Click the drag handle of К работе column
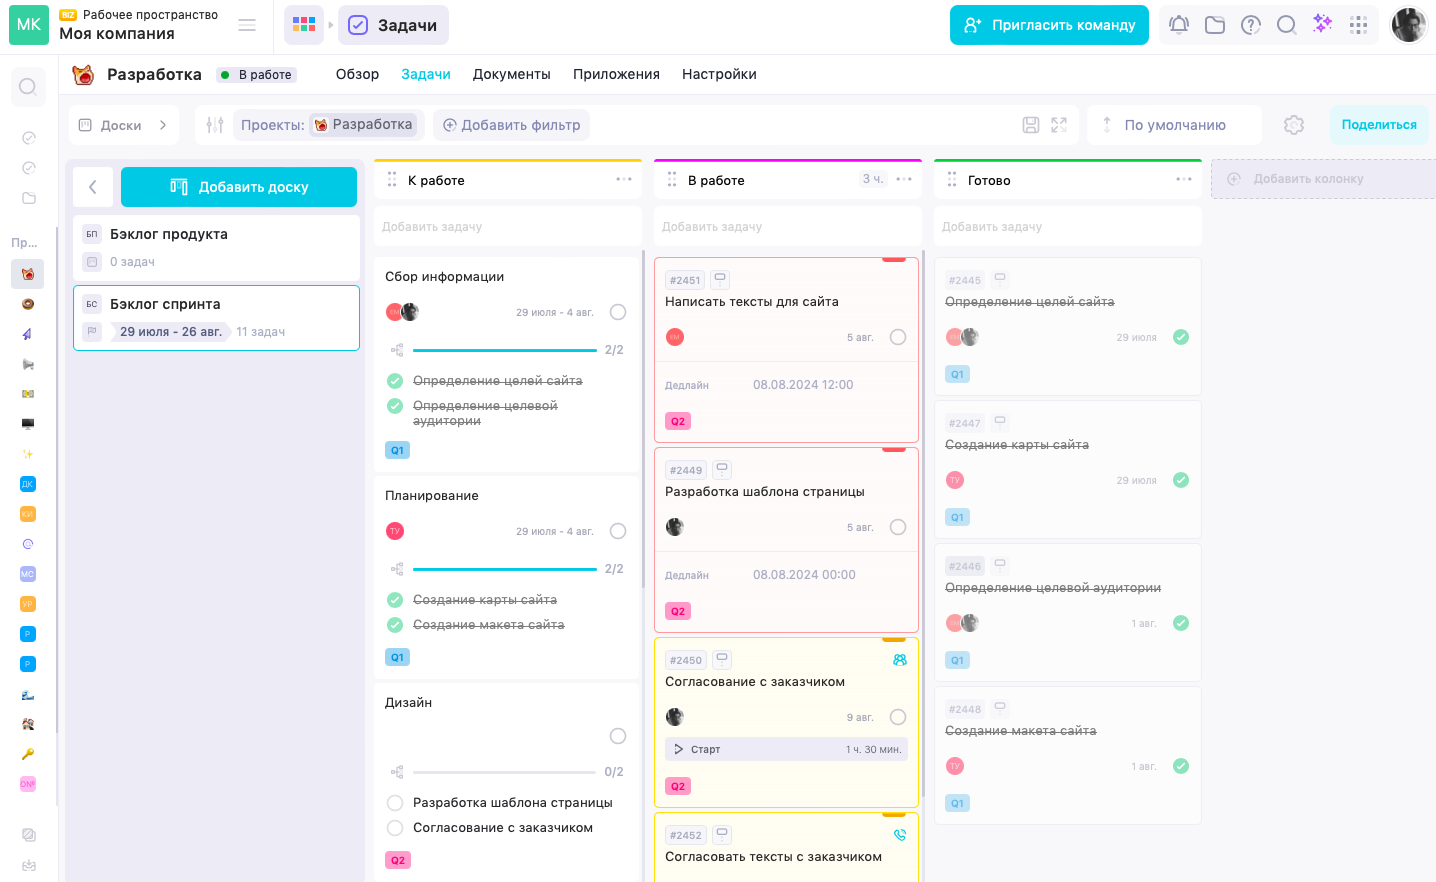Image resolution: width=1436 pixels, height=882 pixels. [392, 180]
